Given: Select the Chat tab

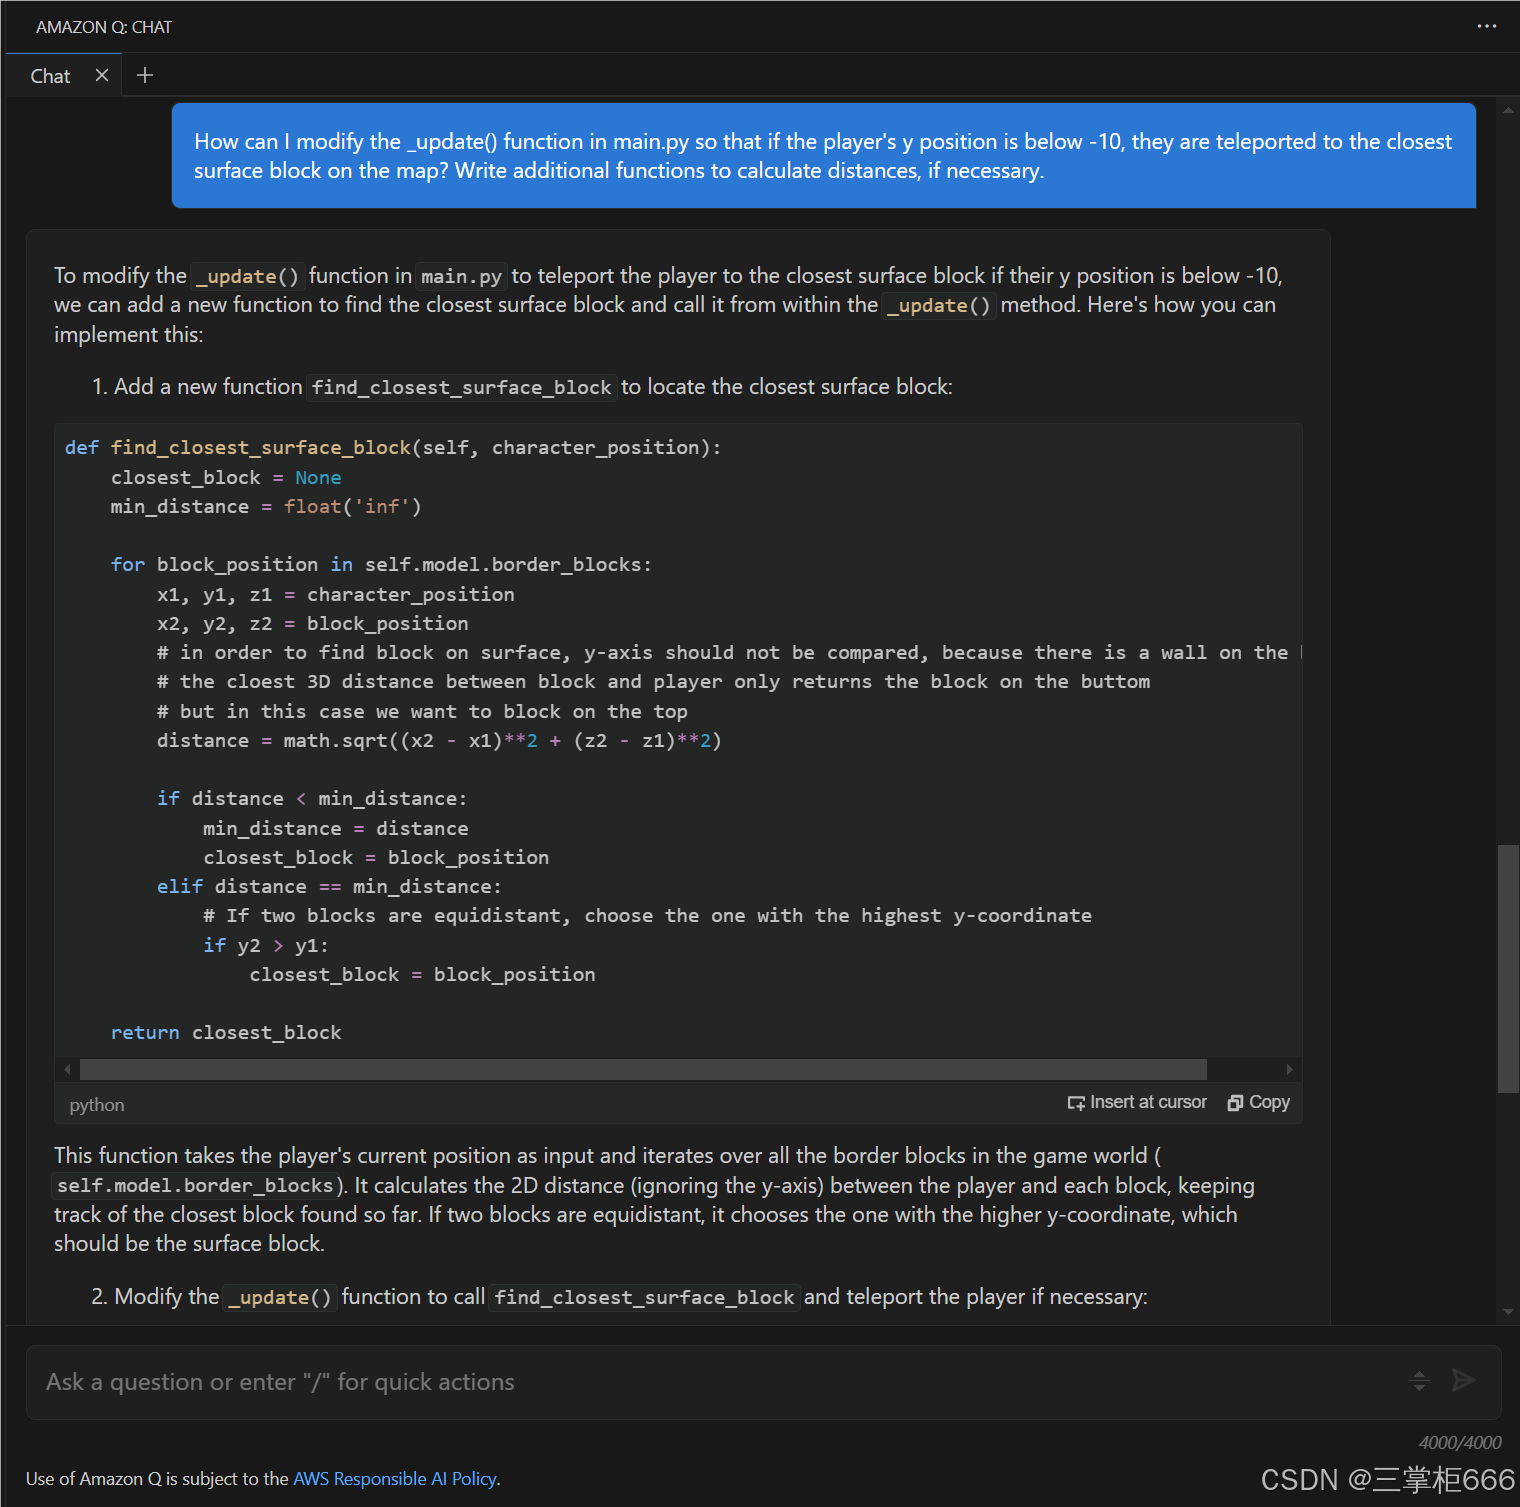Looking at the screenshot, I should pos(50,76).
